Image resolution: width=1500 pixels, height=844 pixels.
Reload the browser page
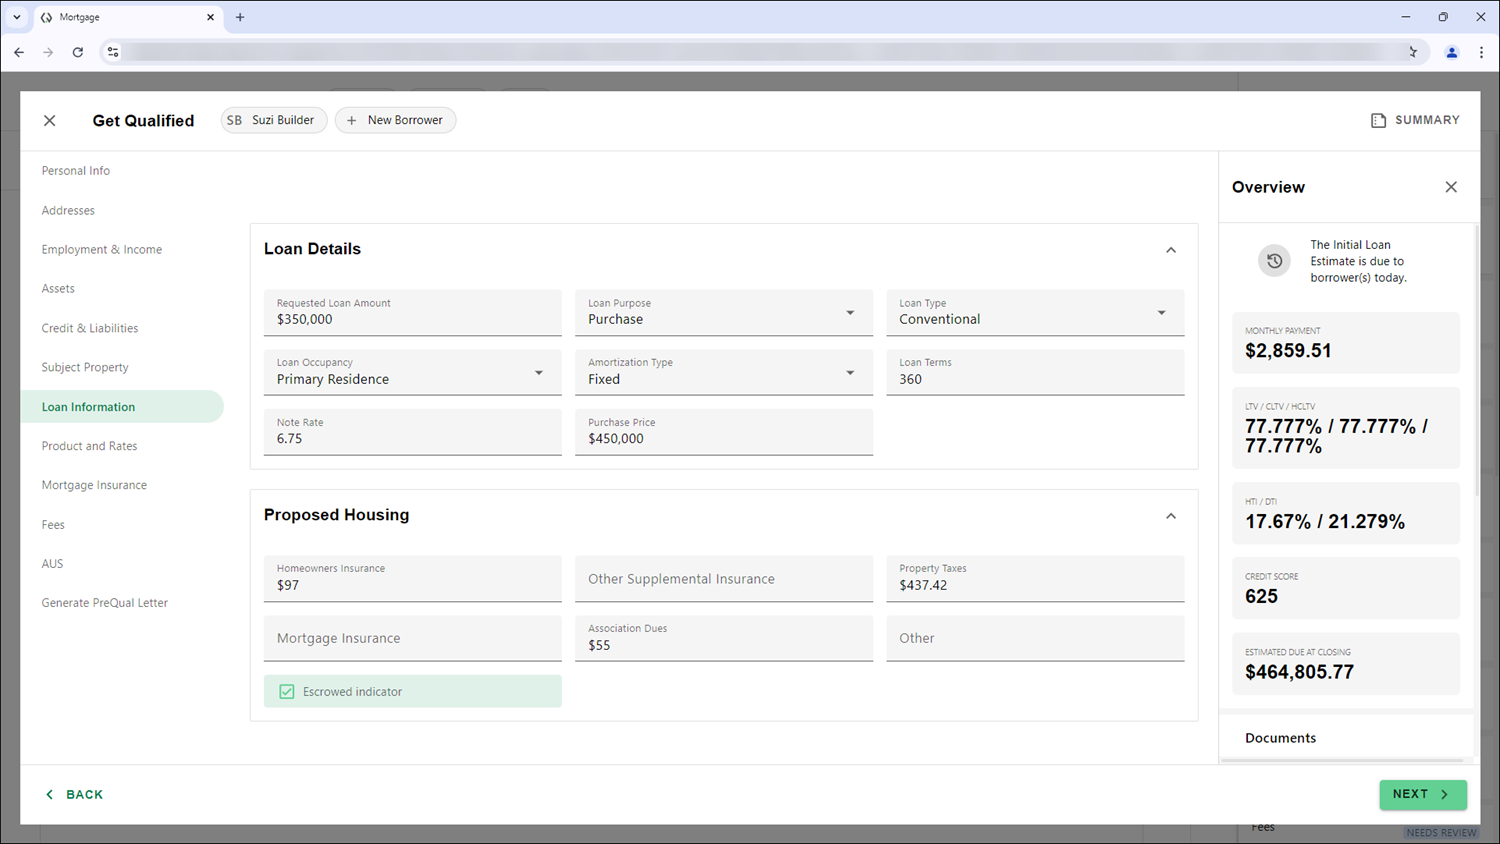click(78, 52)
